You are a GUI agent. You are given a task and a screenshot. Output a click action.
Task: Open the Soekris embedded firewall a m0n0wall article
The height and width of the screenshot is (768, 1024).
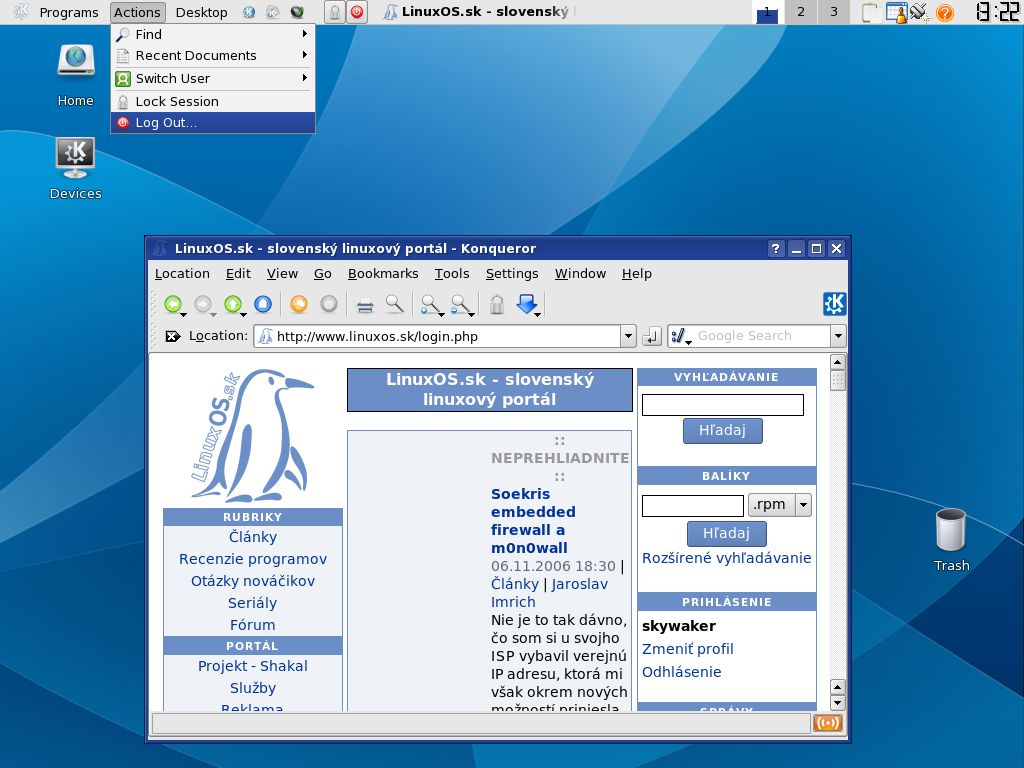pos(533,521)
